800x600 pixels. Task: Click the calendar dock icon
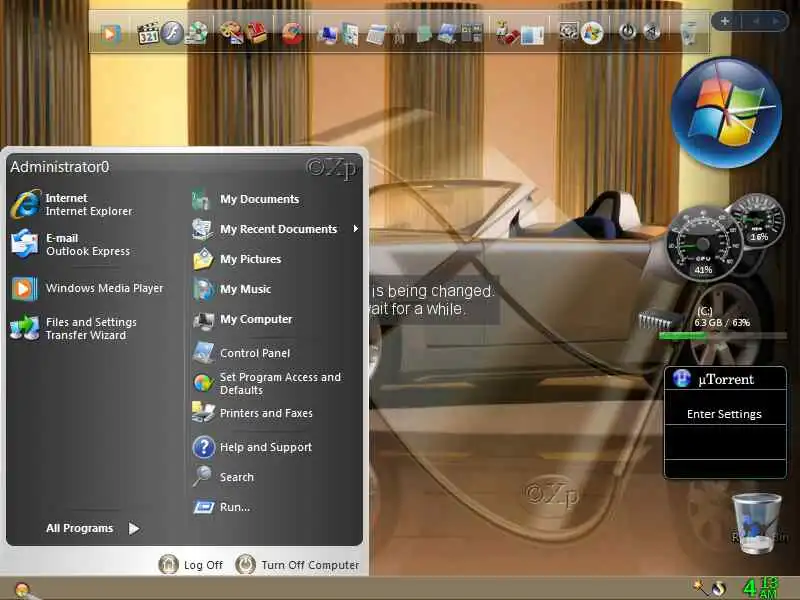(376, 35)
